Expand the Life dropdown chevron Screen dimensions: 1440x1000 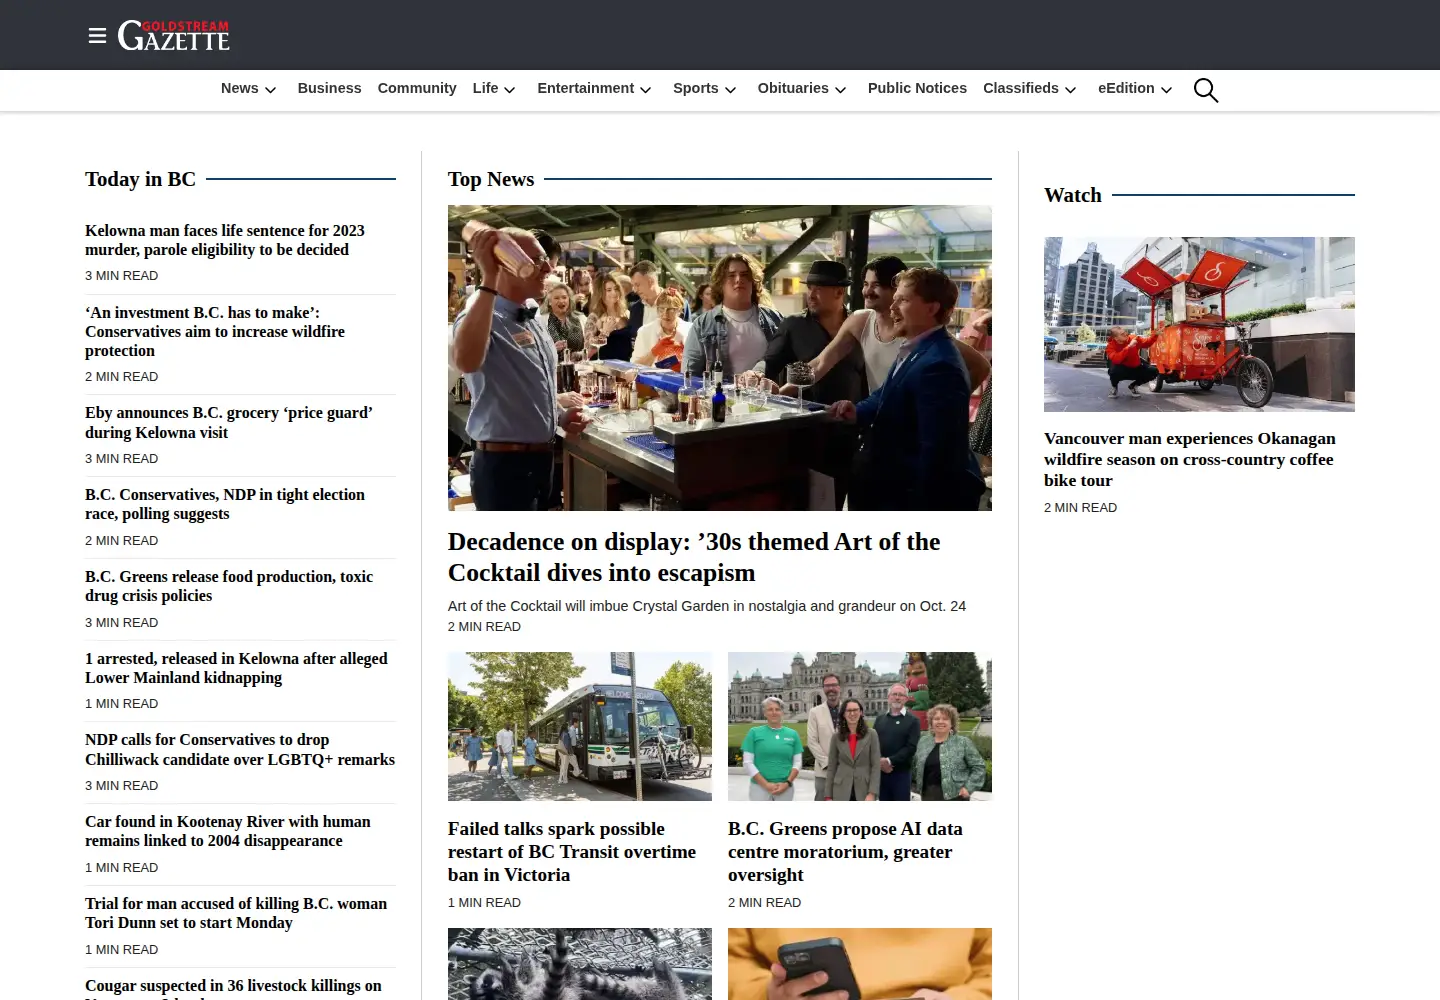click(510, 90)
